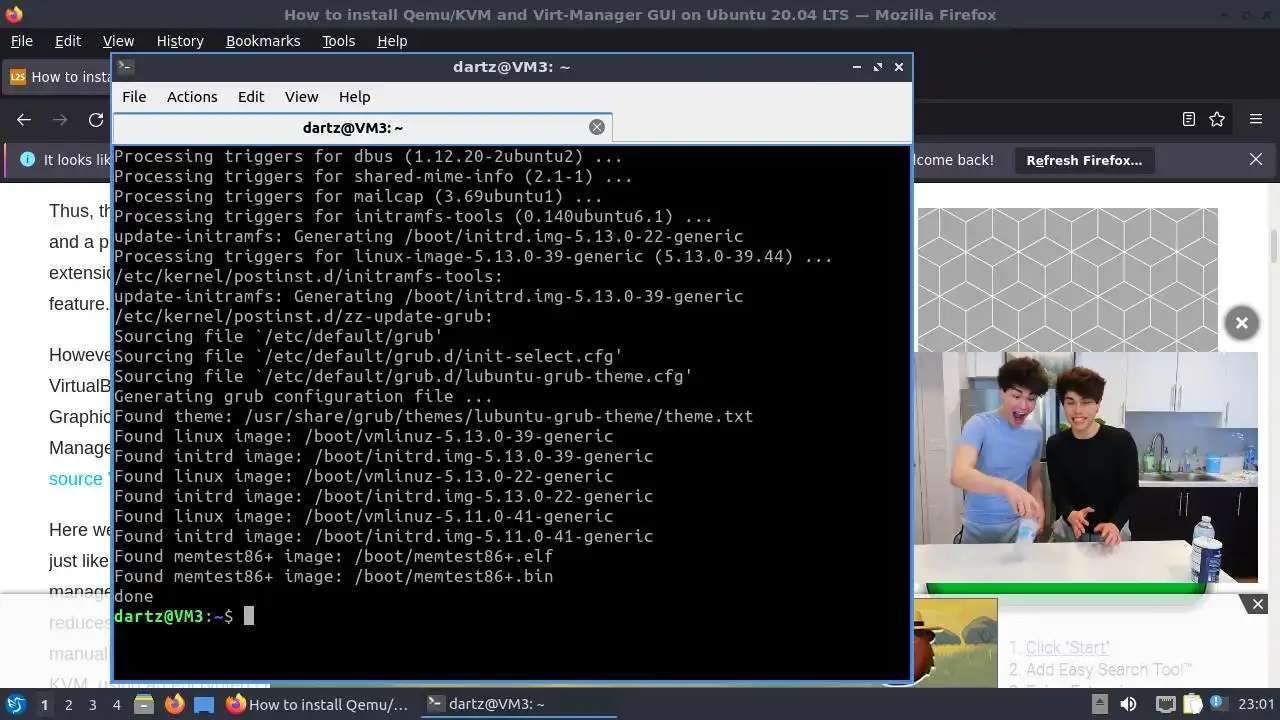Open Firefox History menu
Viewport: 1280px width, 720px height.
180,41
